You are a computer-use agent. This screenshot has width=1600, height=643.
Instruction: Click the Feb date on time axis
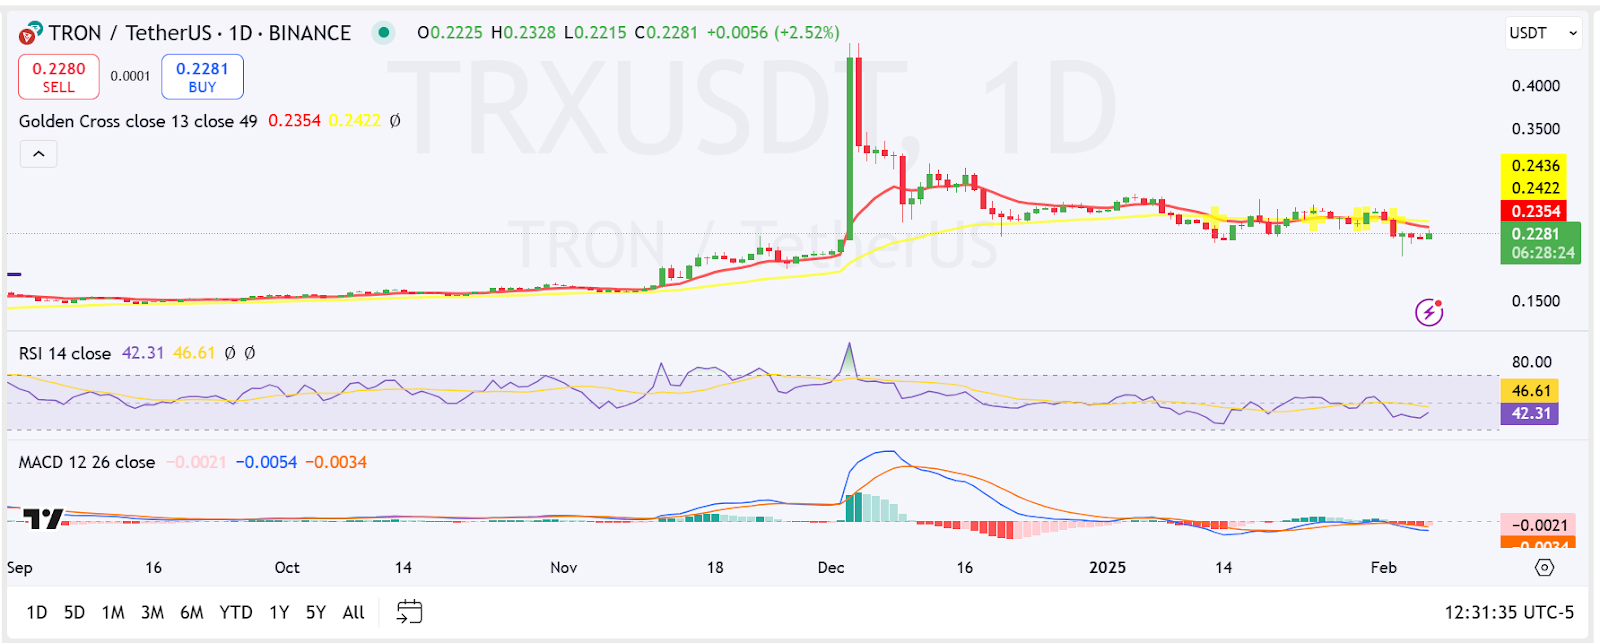click(x=1383, y=567)
